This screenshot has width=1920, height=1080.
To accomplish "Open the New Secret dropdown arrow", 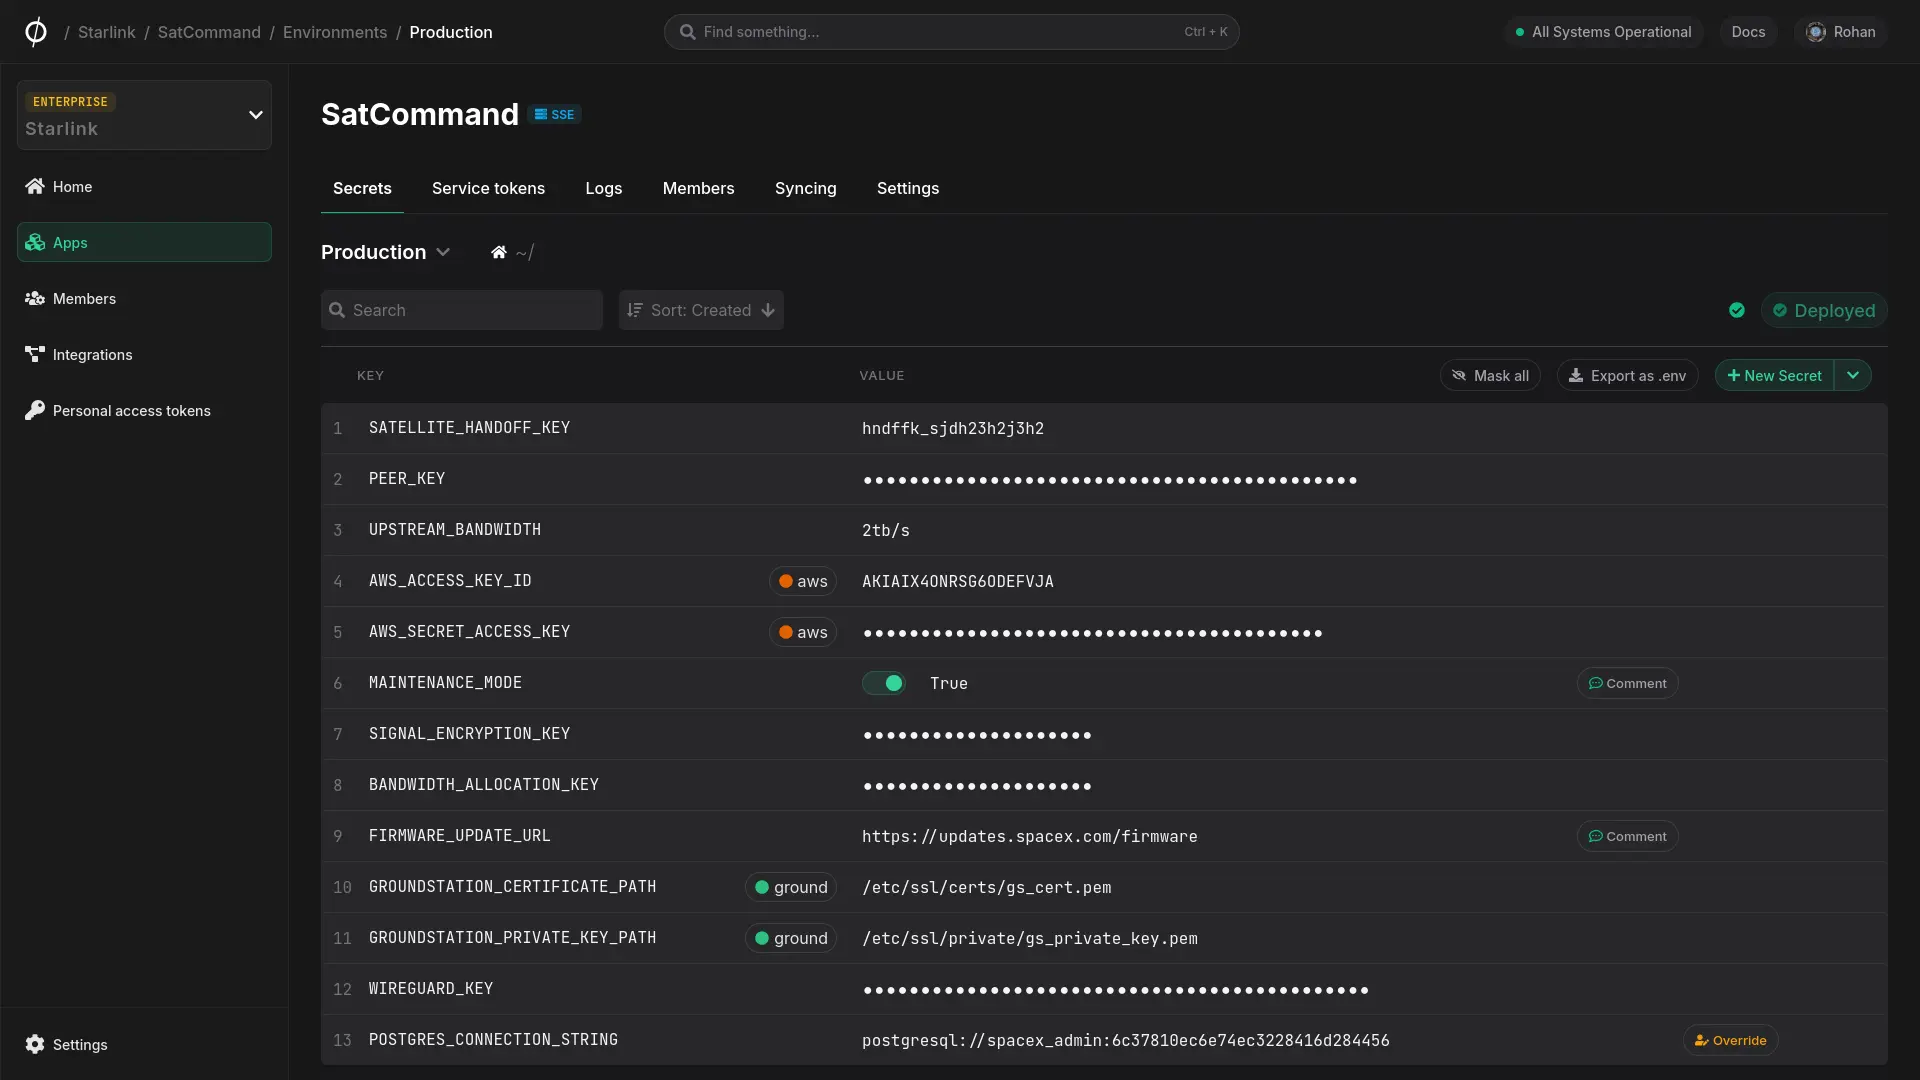I will (x=1853, y=376).
